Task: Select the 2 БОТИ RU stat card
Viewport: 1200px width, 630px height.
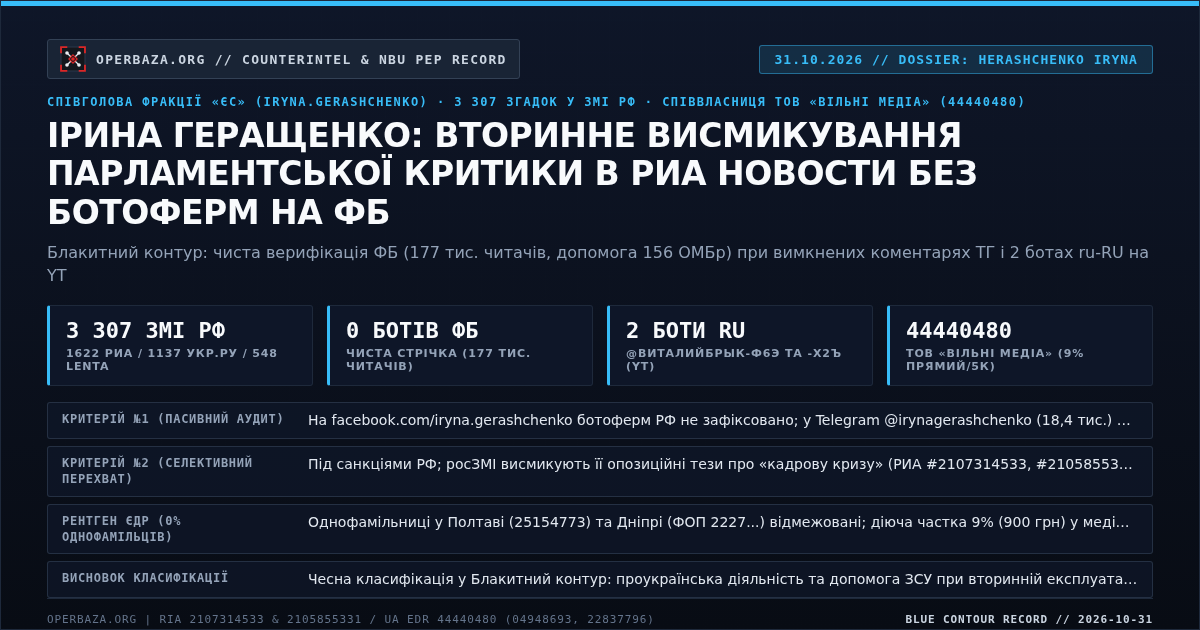Action: [x=740, y=345]
